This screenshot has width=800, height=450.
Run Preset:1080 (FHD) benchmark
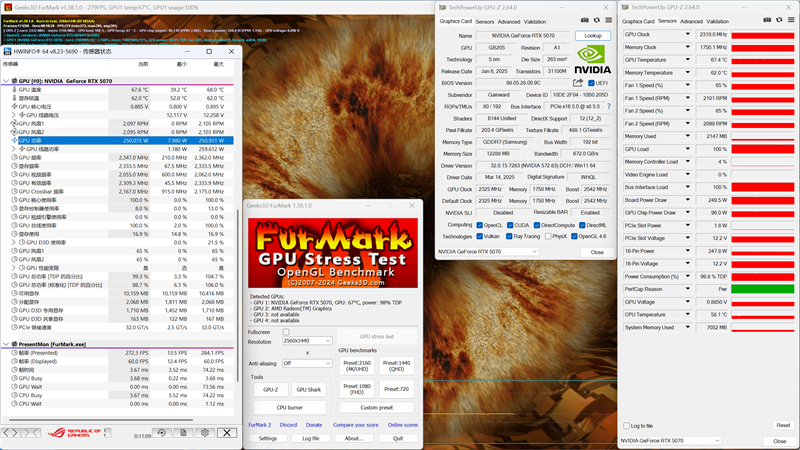357,389
